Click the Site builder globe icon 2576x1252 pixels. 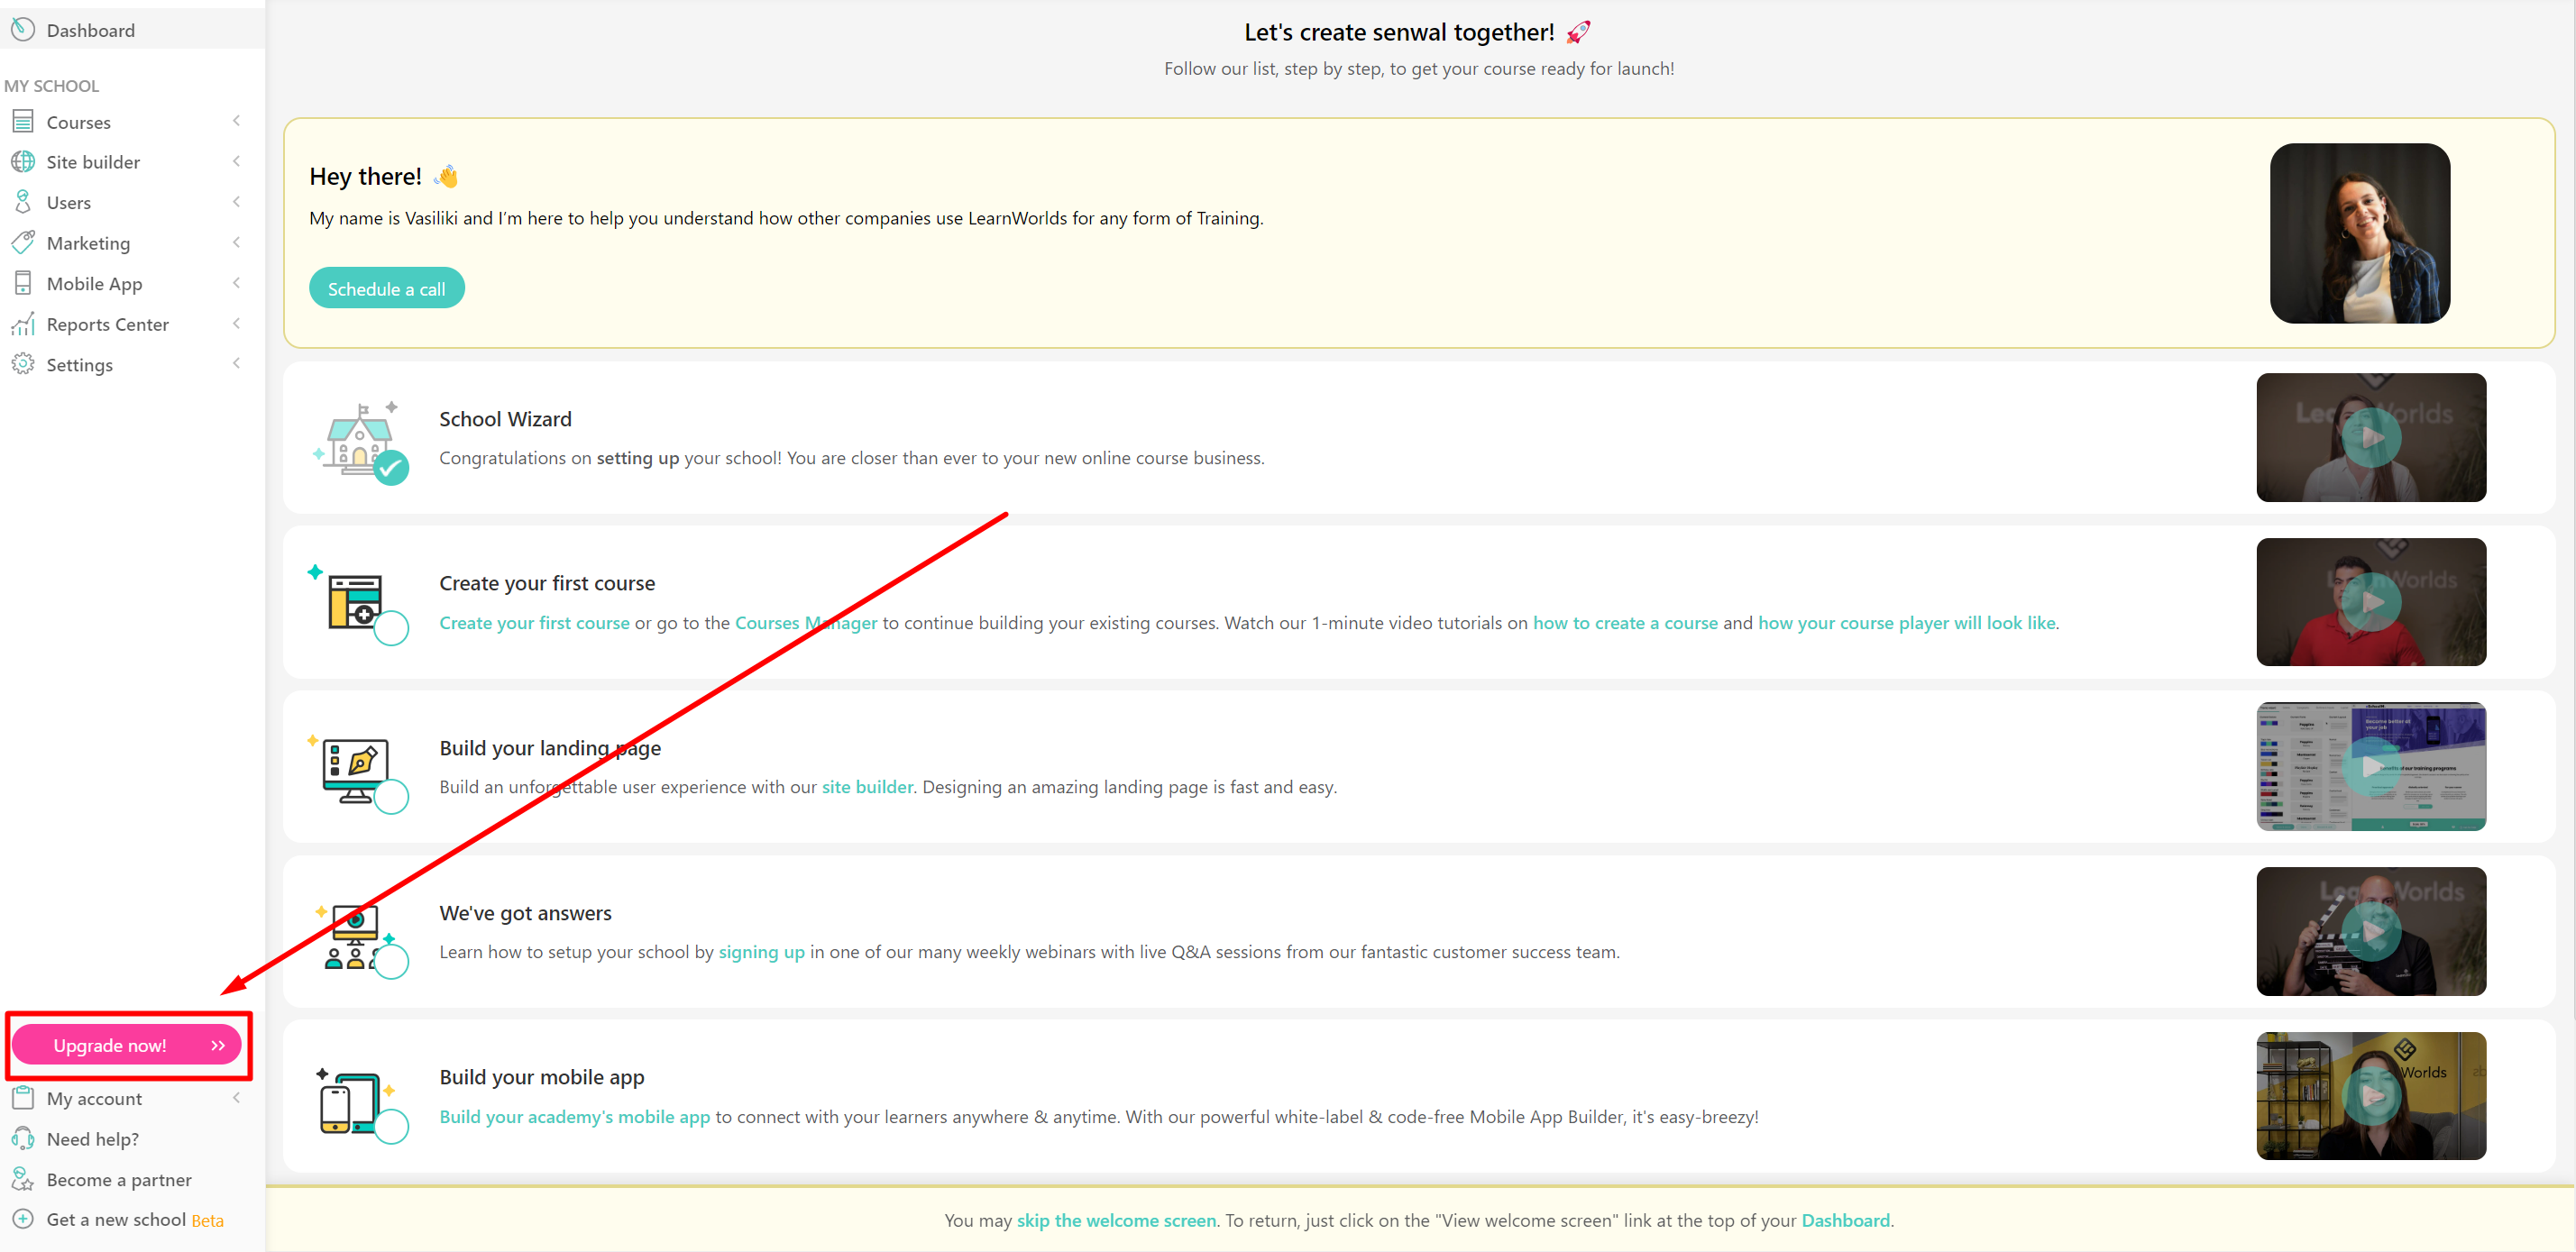click(23, 162)
